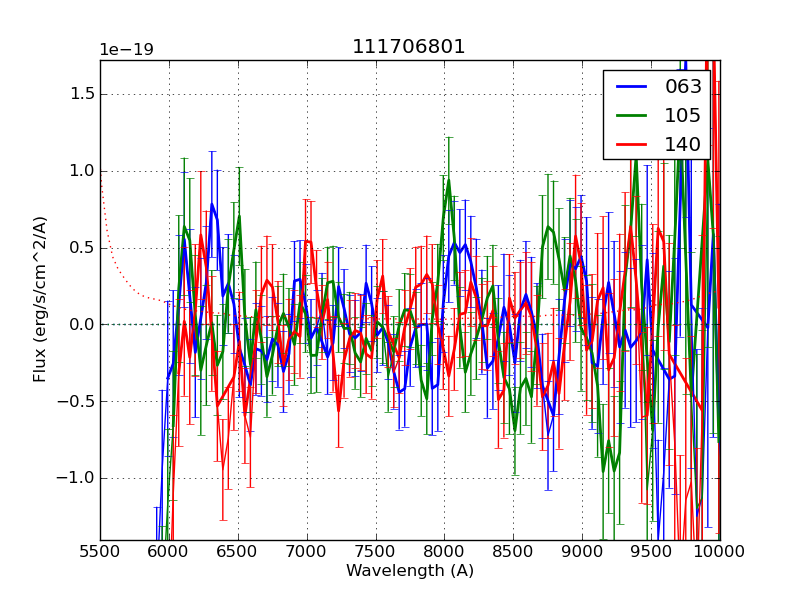800x600 pixels.
Task: Select the 063 legend label
Action: 683,87
